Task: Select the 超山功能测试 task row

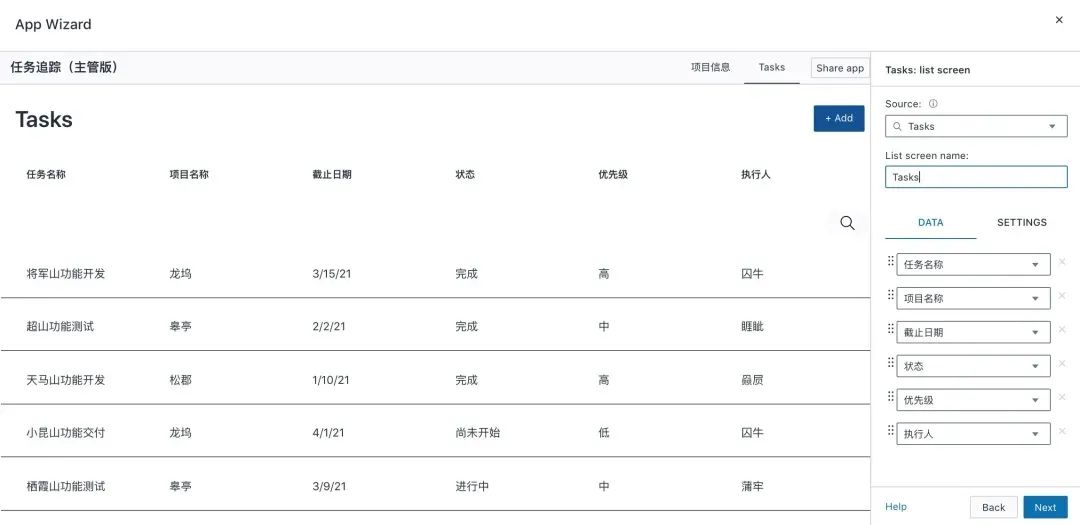Action: pyautogui.click(x=435, y=326)
